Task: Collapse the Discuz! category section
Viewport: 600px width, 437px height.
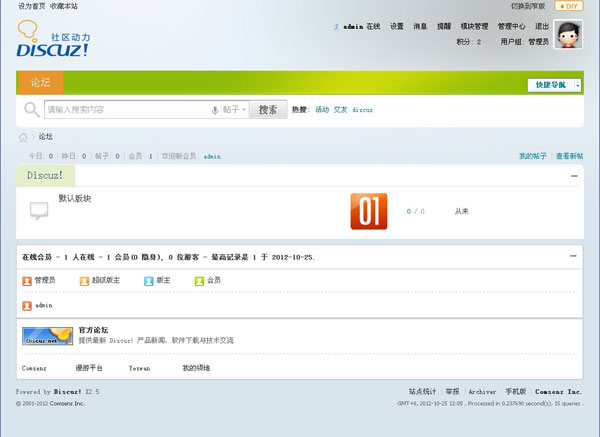Action: point(574,176)
